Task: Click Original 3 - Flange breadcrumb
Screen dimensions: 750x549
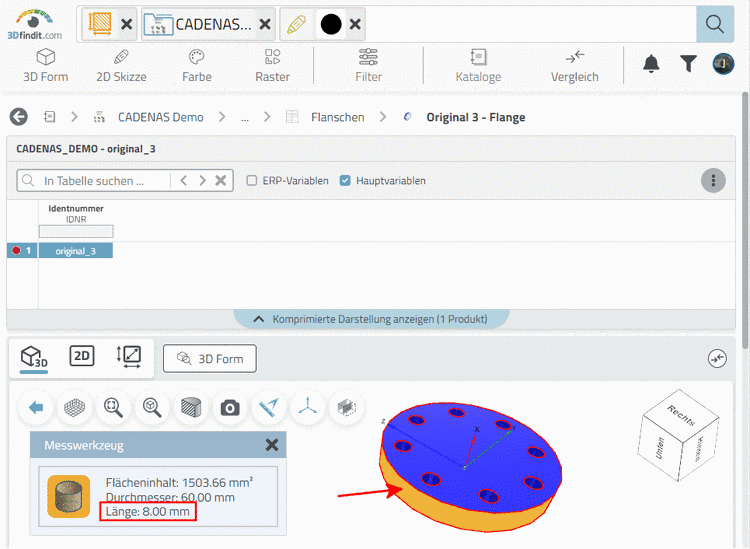Action: click(x=475, y=117)
